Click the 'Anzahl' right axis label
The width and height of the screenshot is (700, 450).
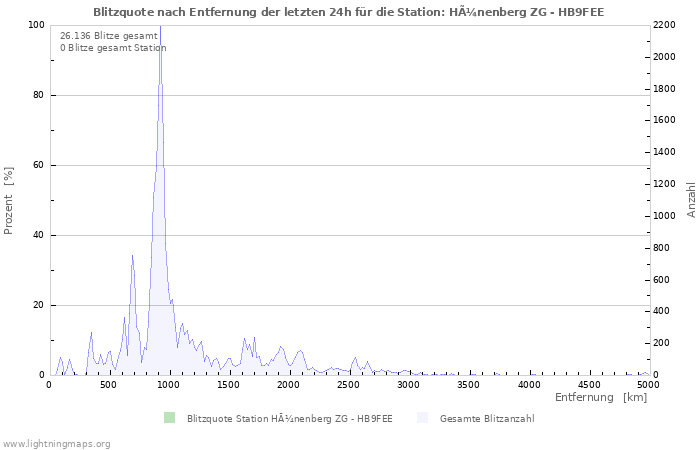[x=691, y=200]
